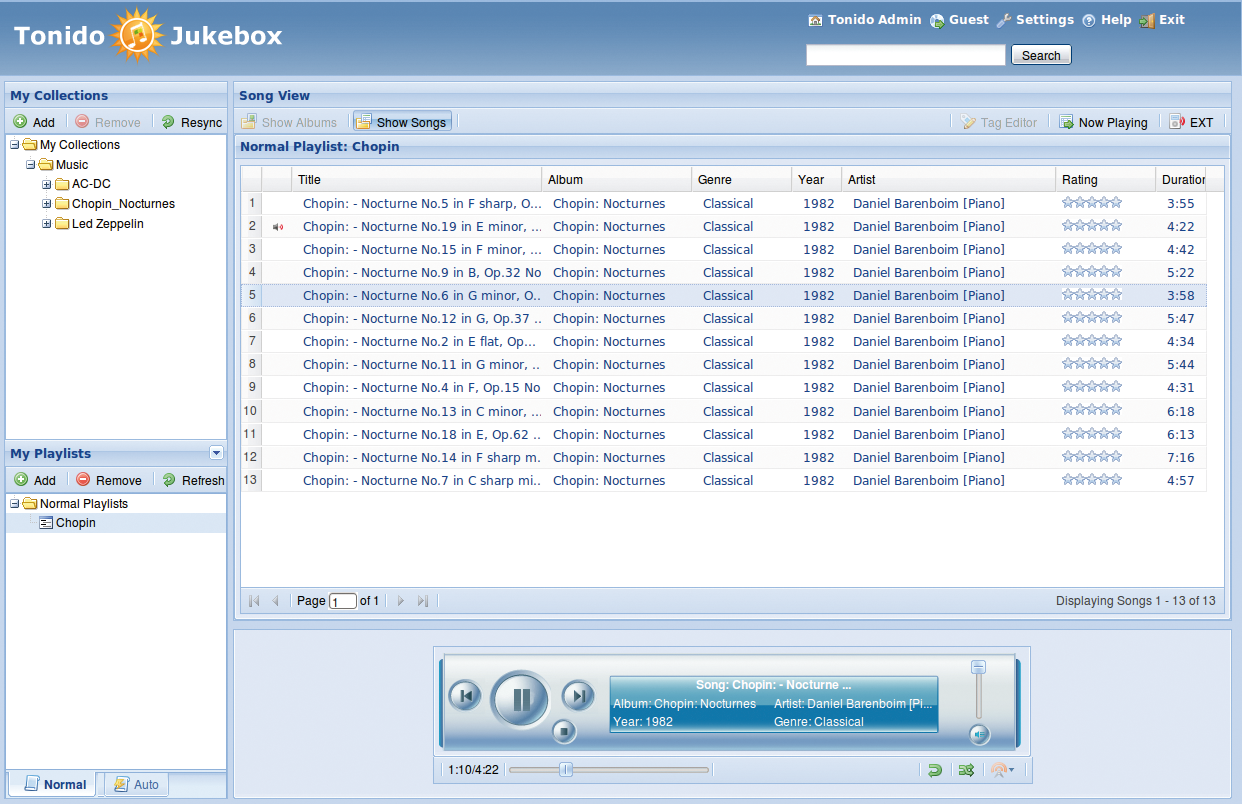This screenshot has width=1242, height=804.
Task: Sort songs by the Duration column
Action: point(1181,180)
